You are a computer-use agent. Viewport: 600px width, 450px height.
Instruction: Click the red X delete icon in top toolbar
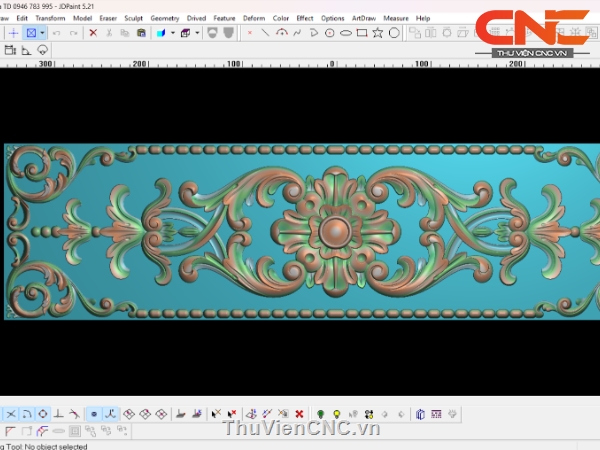click(x=93, y=33)
